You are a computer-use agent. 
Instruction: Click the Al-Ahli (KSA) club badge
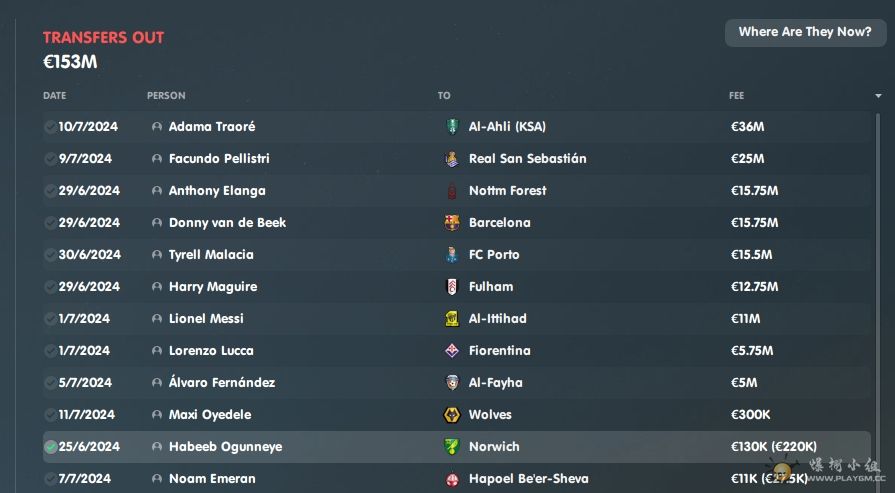point(452,127)
